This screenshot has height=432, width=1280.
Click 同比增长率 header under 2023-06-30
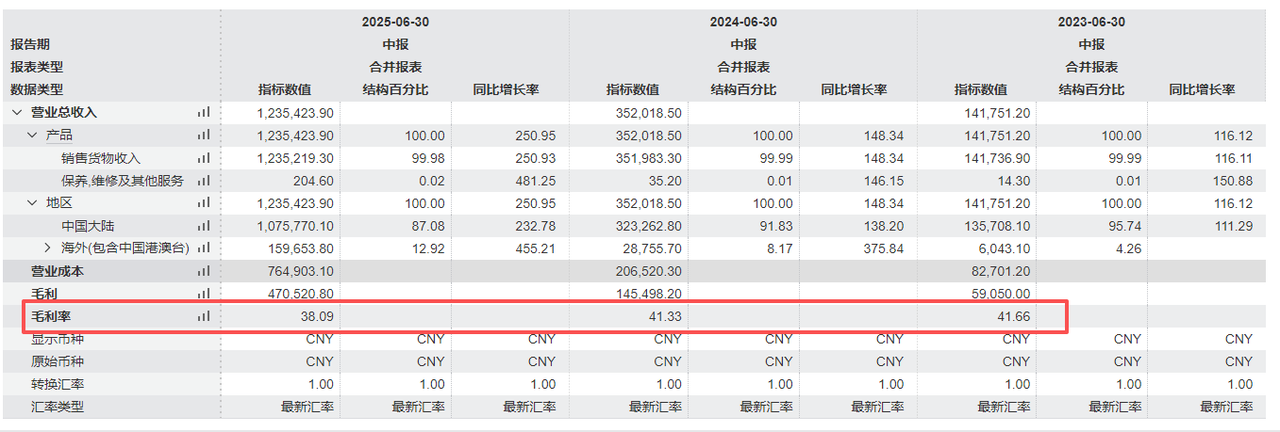[1202, 90]
